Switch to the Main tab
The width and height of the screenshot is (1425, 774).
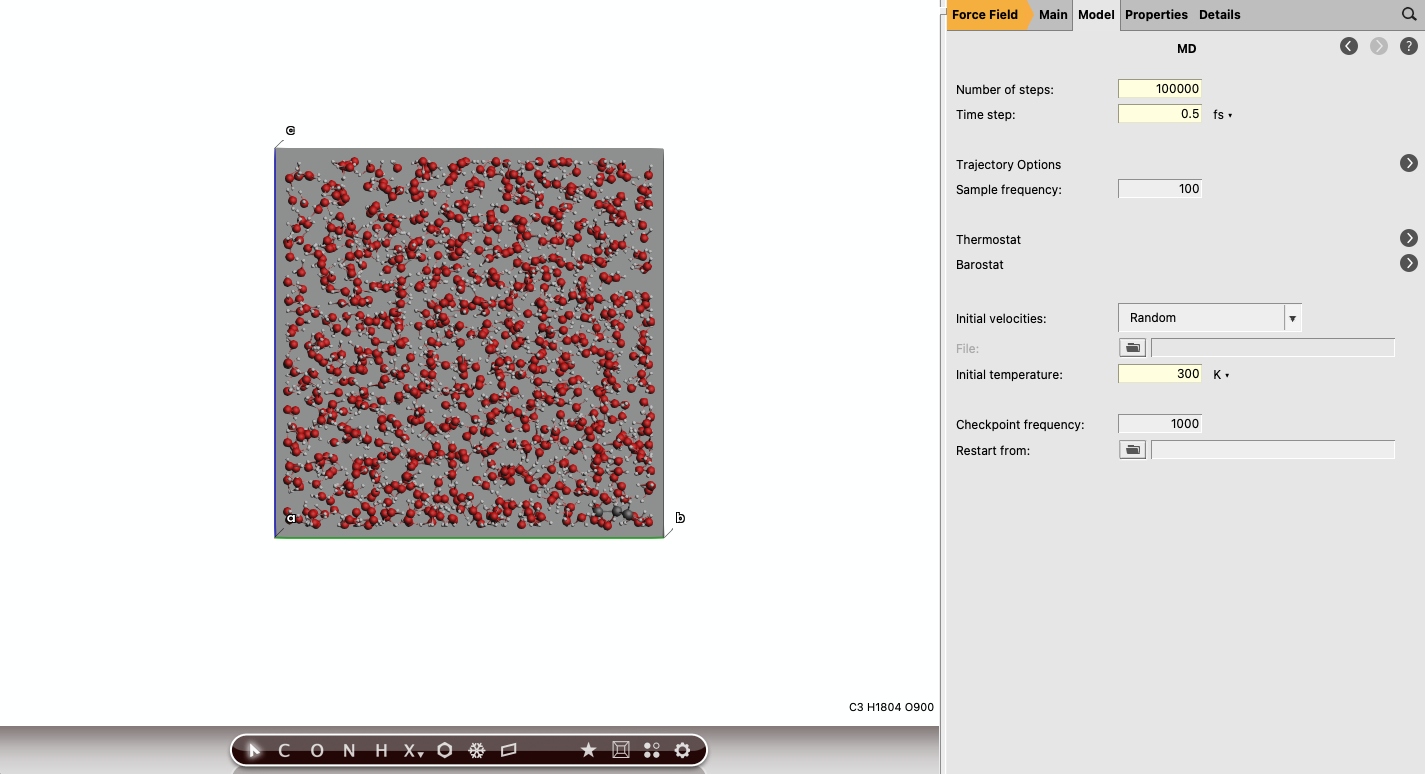click(1053, 15)
